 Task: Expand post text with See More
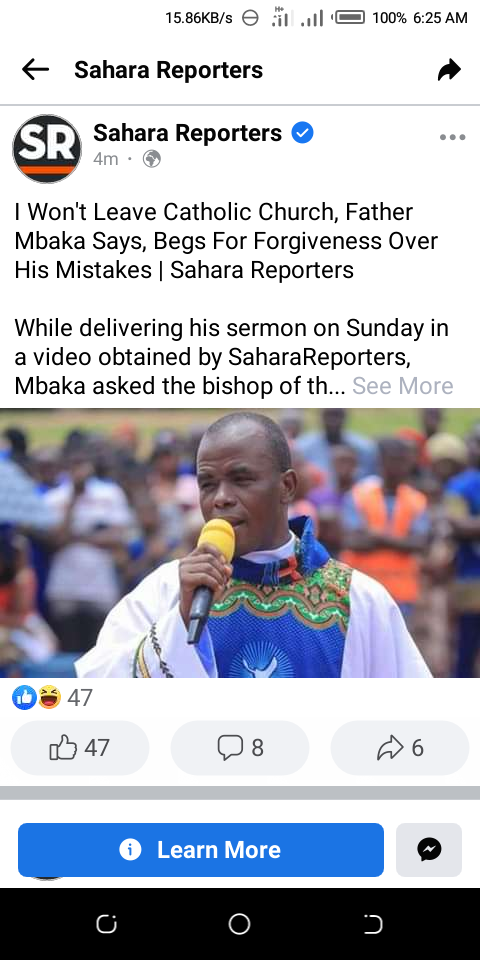(x=402, y=386)
